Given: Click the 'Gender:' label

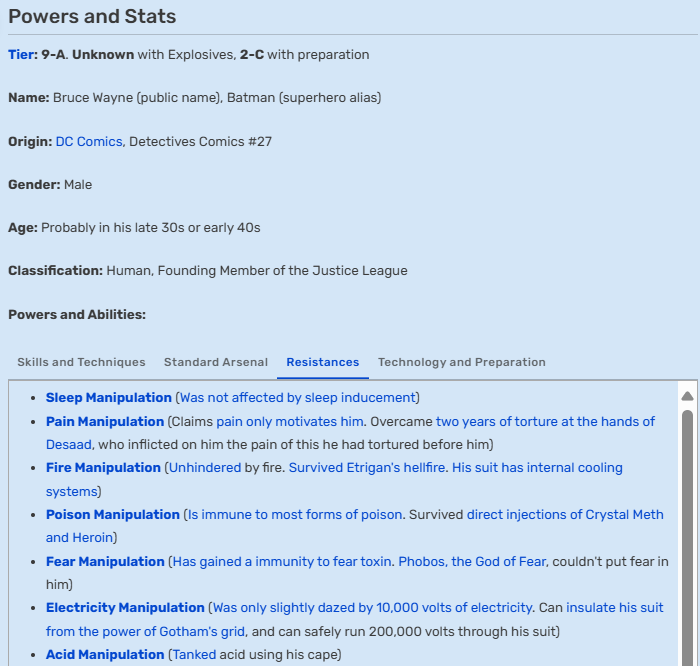Looking at the screenshot, I should pyautogui.click(x=34, y=184).
